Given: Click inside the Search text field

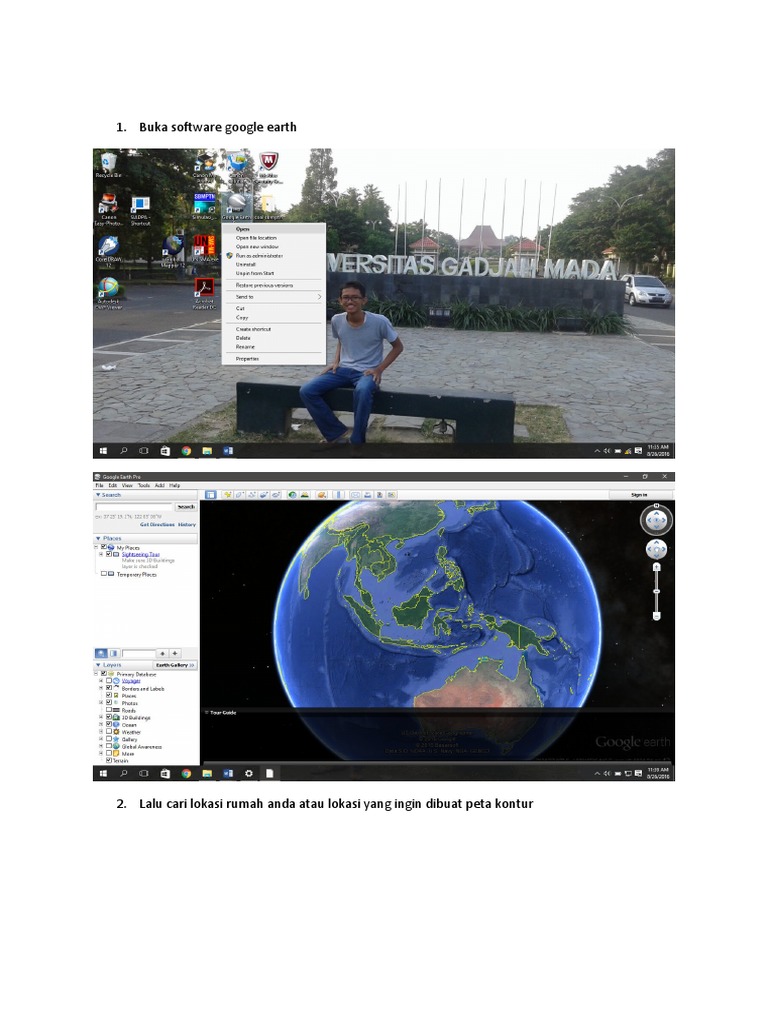Looking at the screenshot, I should pyautogui.click(x=134, y=507).
